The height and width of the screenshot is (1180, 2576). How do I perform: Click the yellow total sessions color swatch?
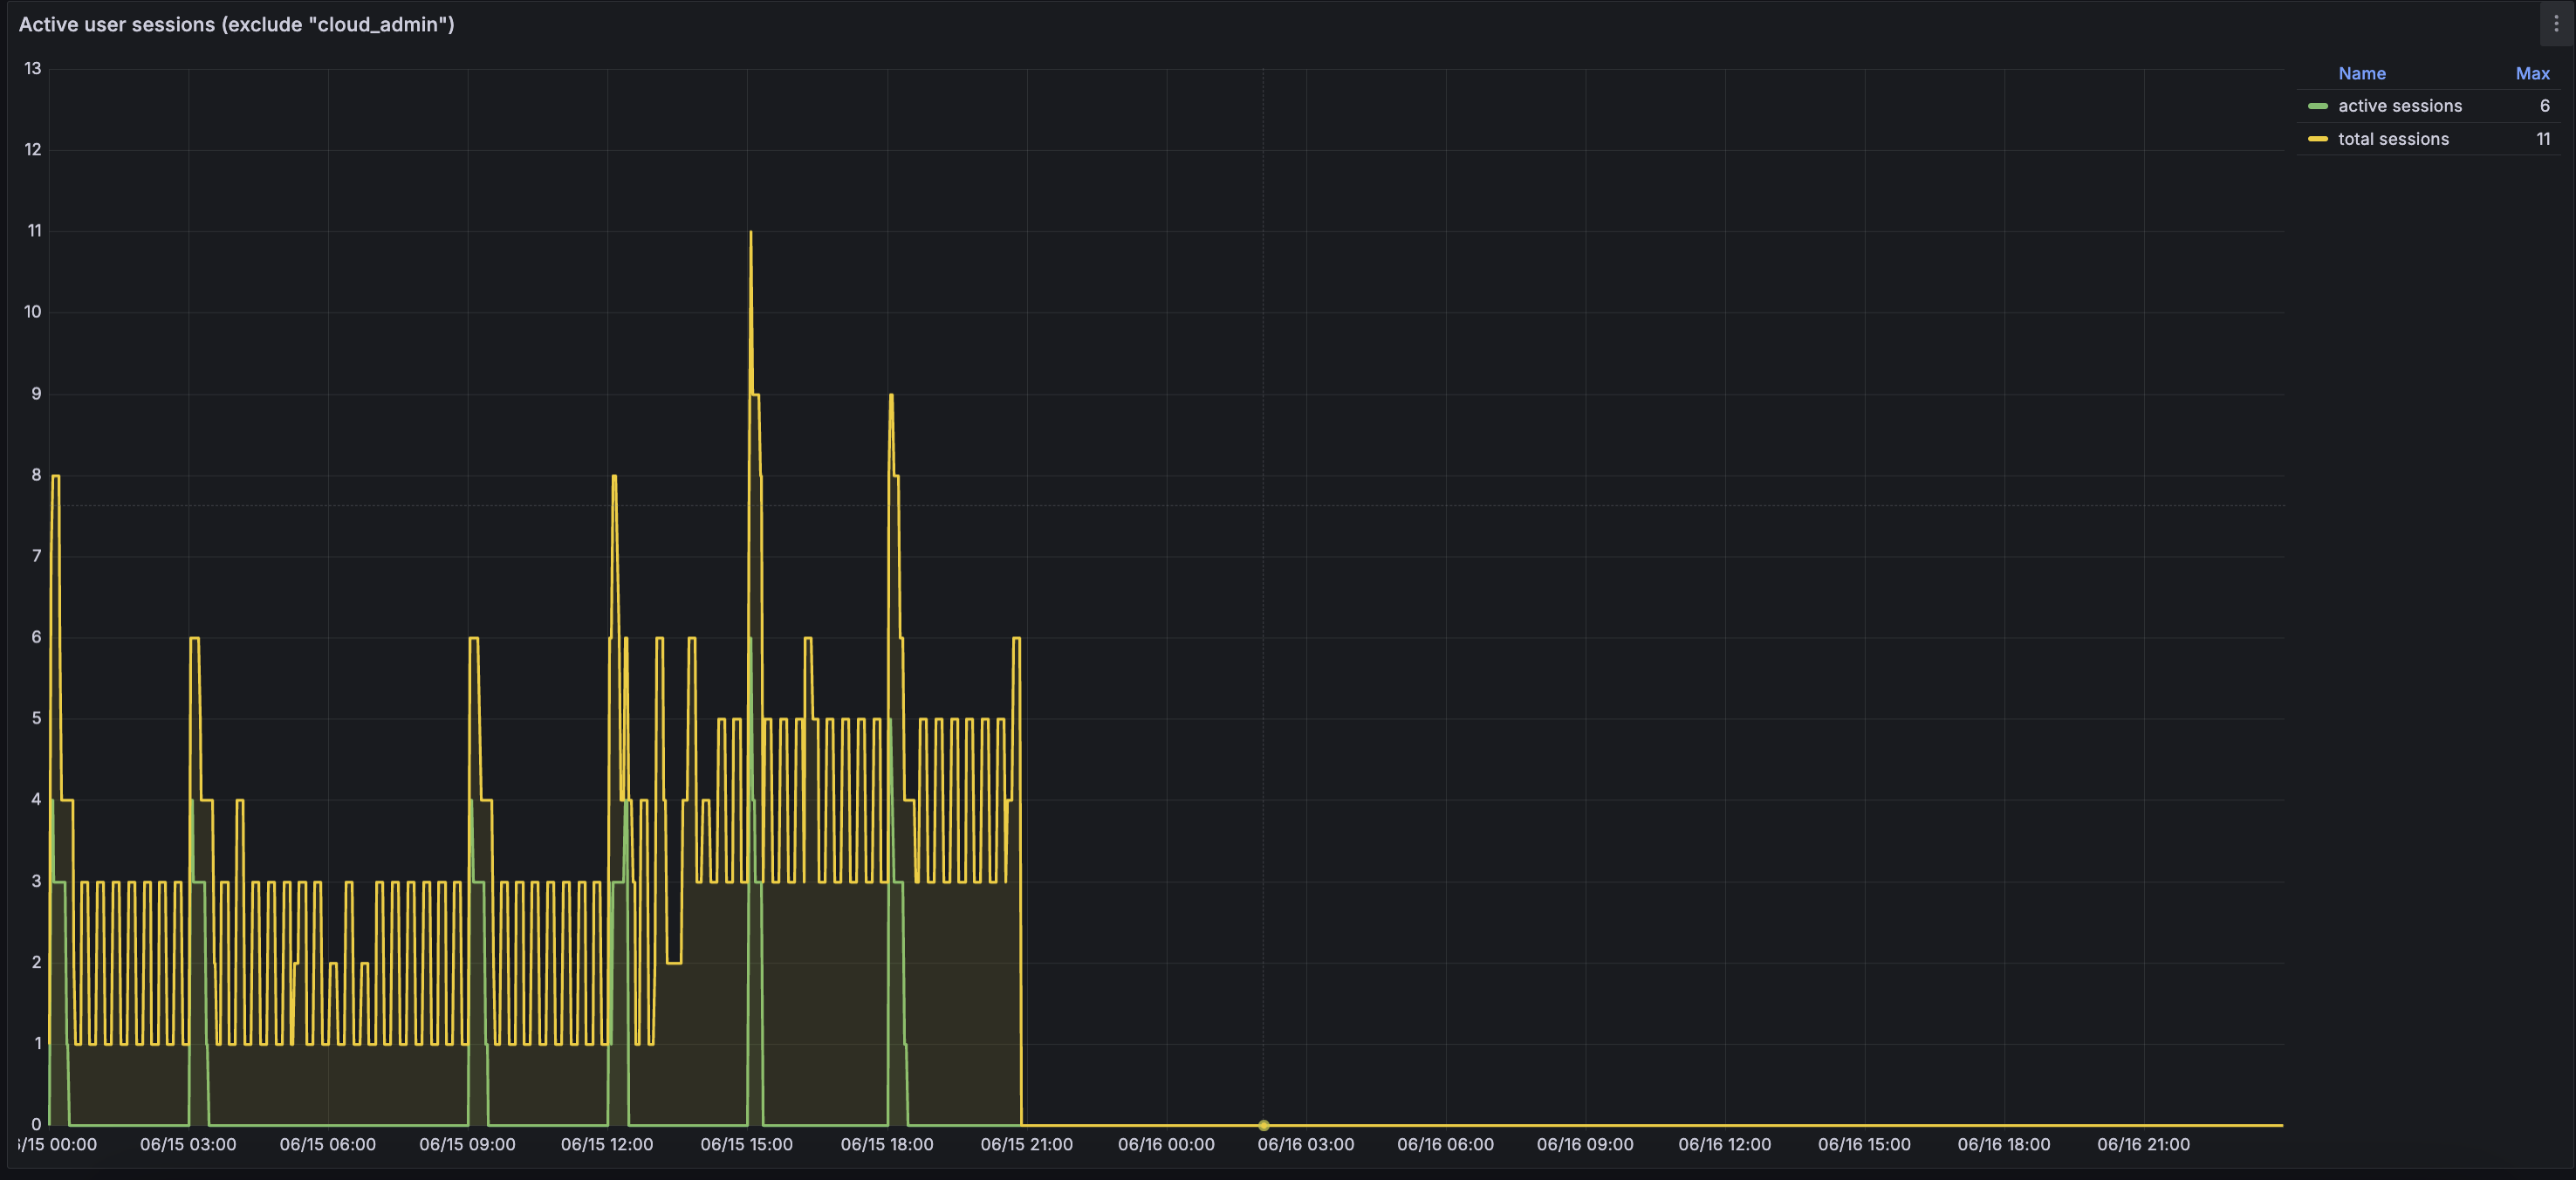click(x=2317, y=139)
